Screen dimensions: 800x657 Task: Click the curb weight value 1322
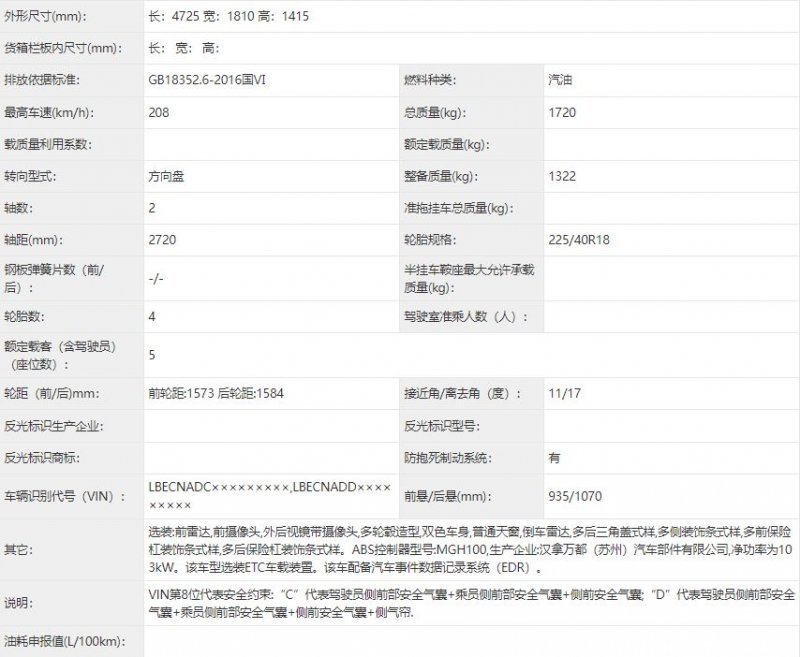click(x=563, y=176)
